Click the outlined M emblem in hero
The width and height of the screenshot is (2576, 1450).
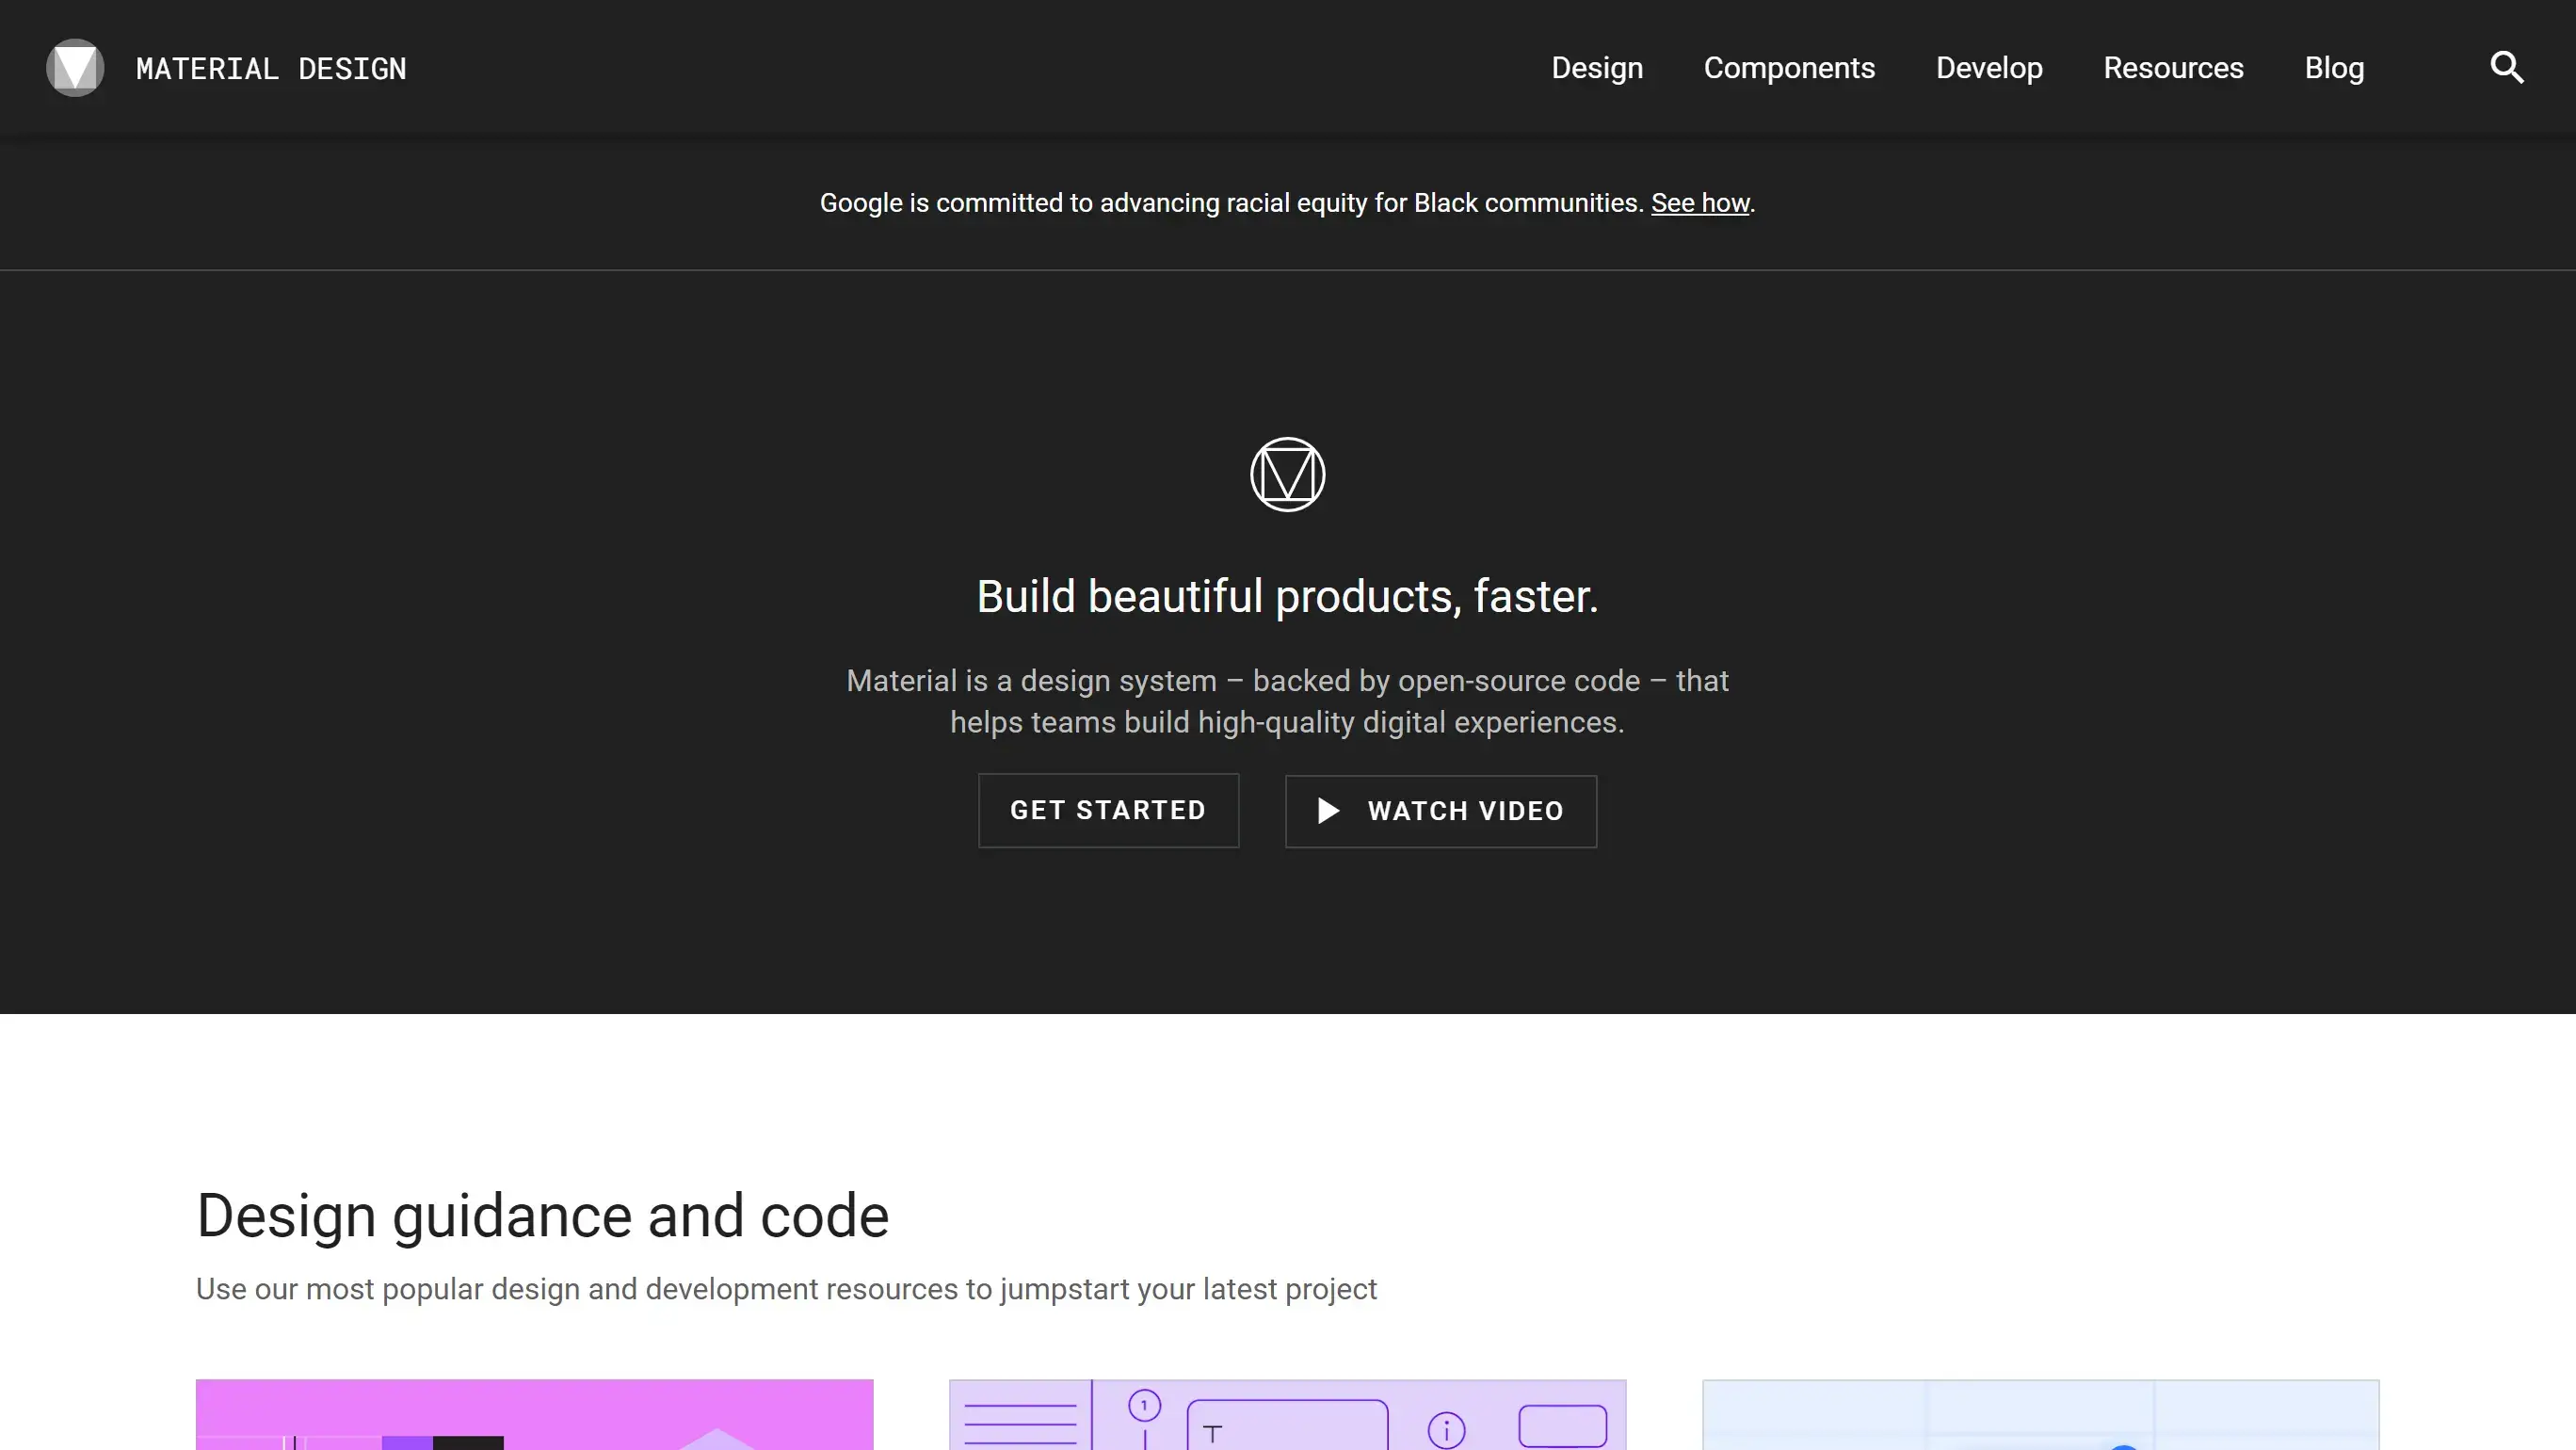tap(1287, 474)
